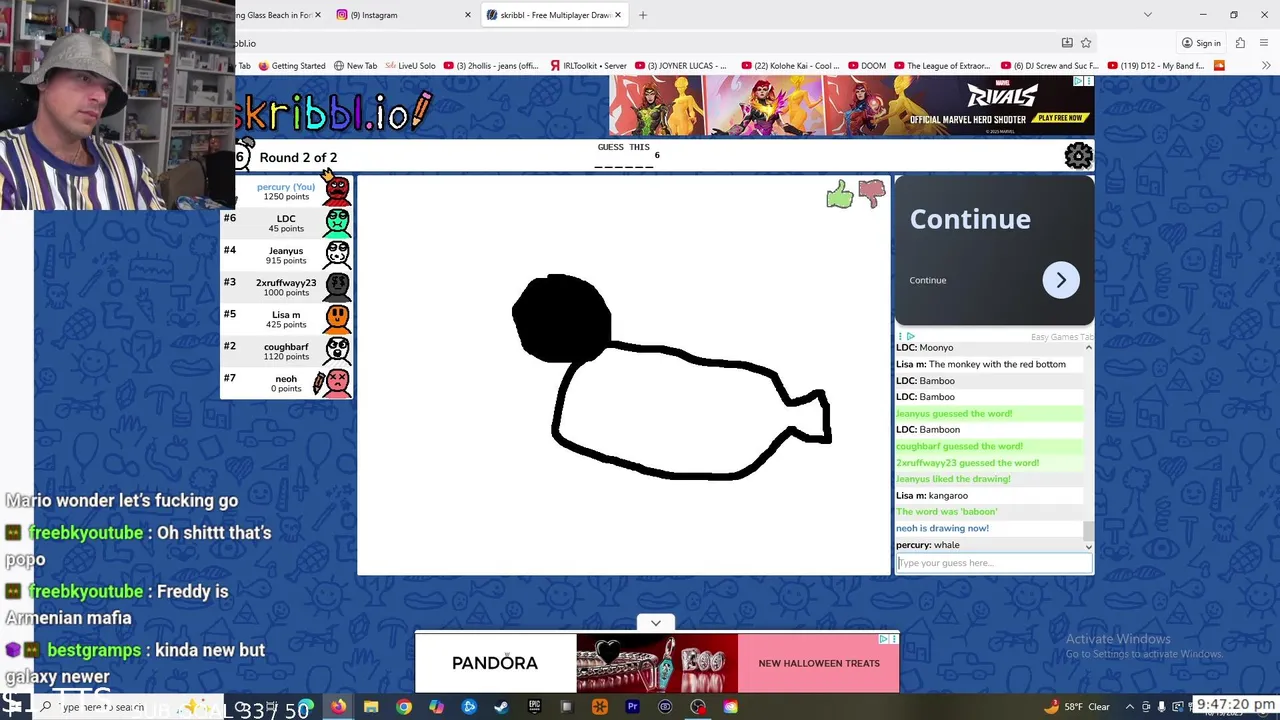1280x720 pixels.
Task: Open the JOYNER LUCAS bookmark
Action: tap(679, 66)
